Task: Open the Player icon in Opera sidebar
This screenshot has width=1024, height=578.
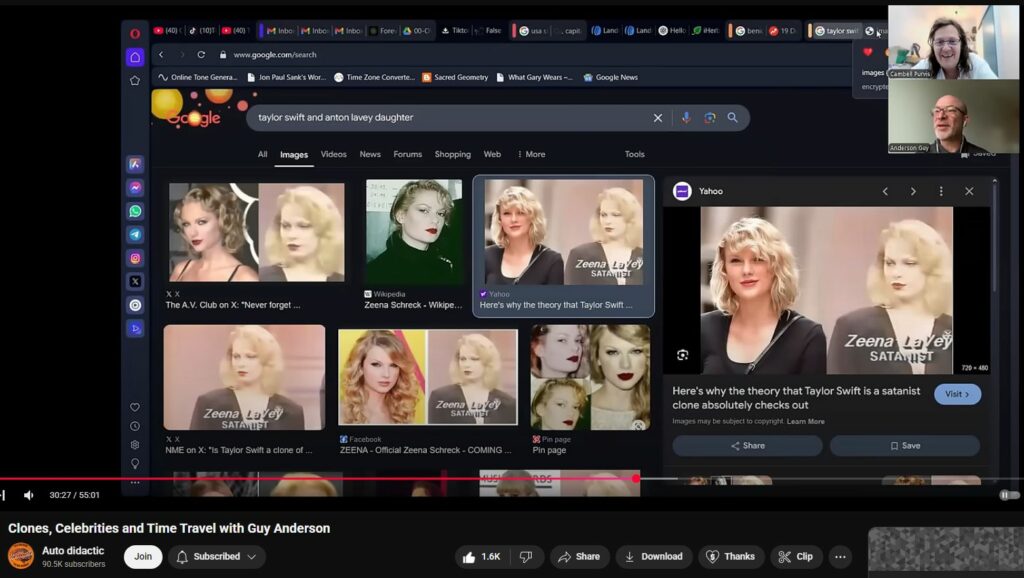Action: (135, 329)
